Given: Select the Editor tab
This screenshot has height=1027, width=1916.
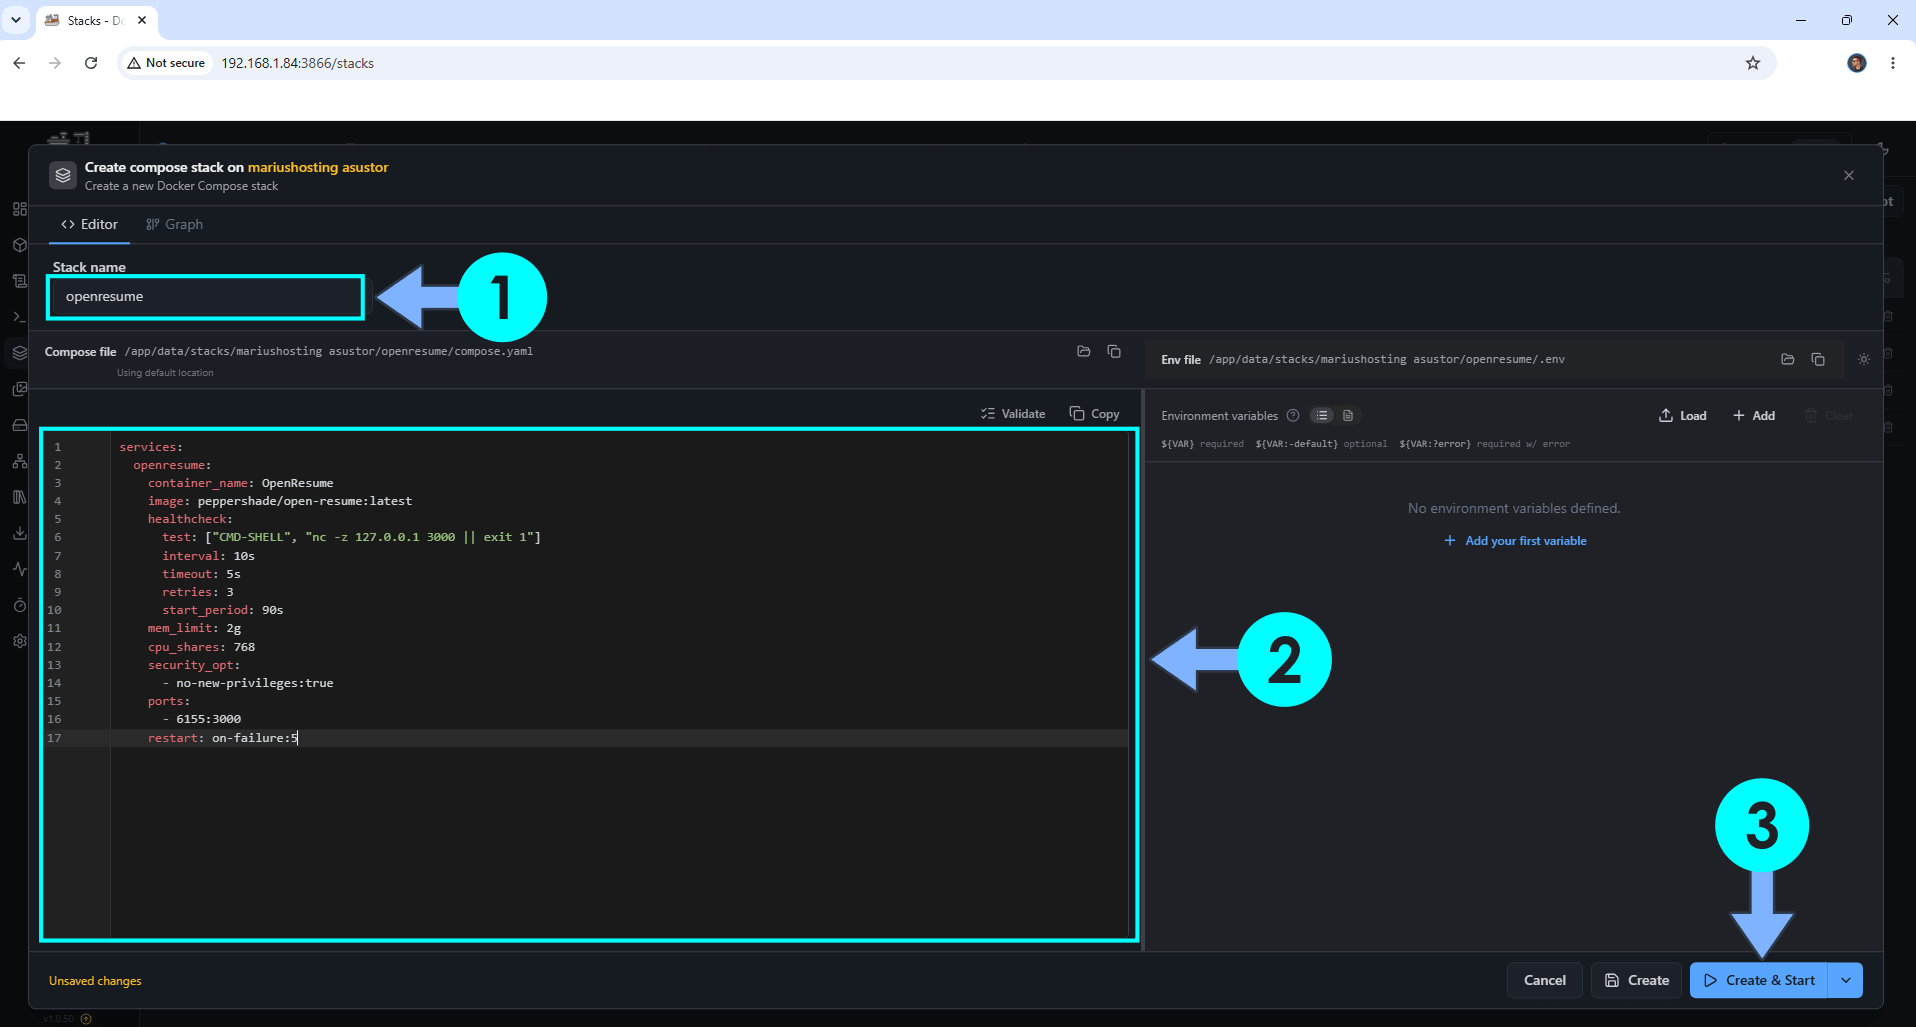Looking at the screenshot, I should pyautogui.click(x=89, y=224).
